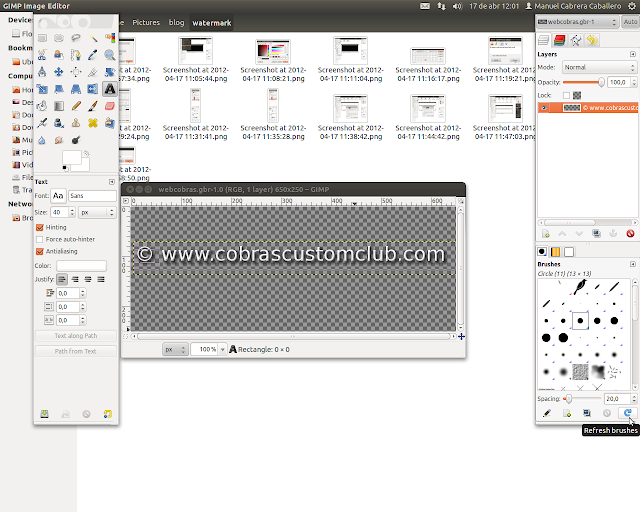
Task: Select the Text tool
Action: (x=110, y=89)
